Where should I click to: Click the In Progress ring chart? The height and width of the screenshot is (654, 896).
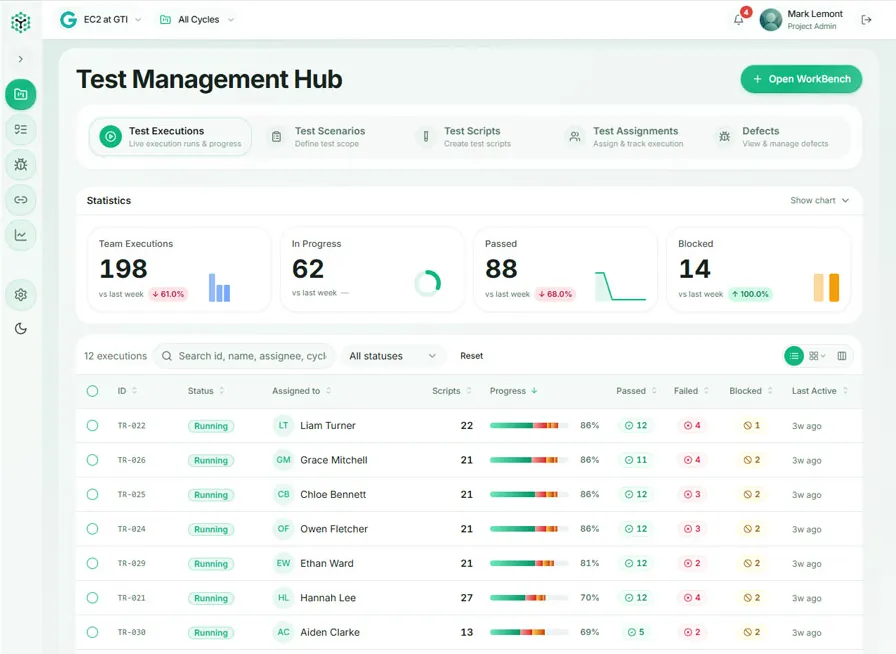[427, 283]
